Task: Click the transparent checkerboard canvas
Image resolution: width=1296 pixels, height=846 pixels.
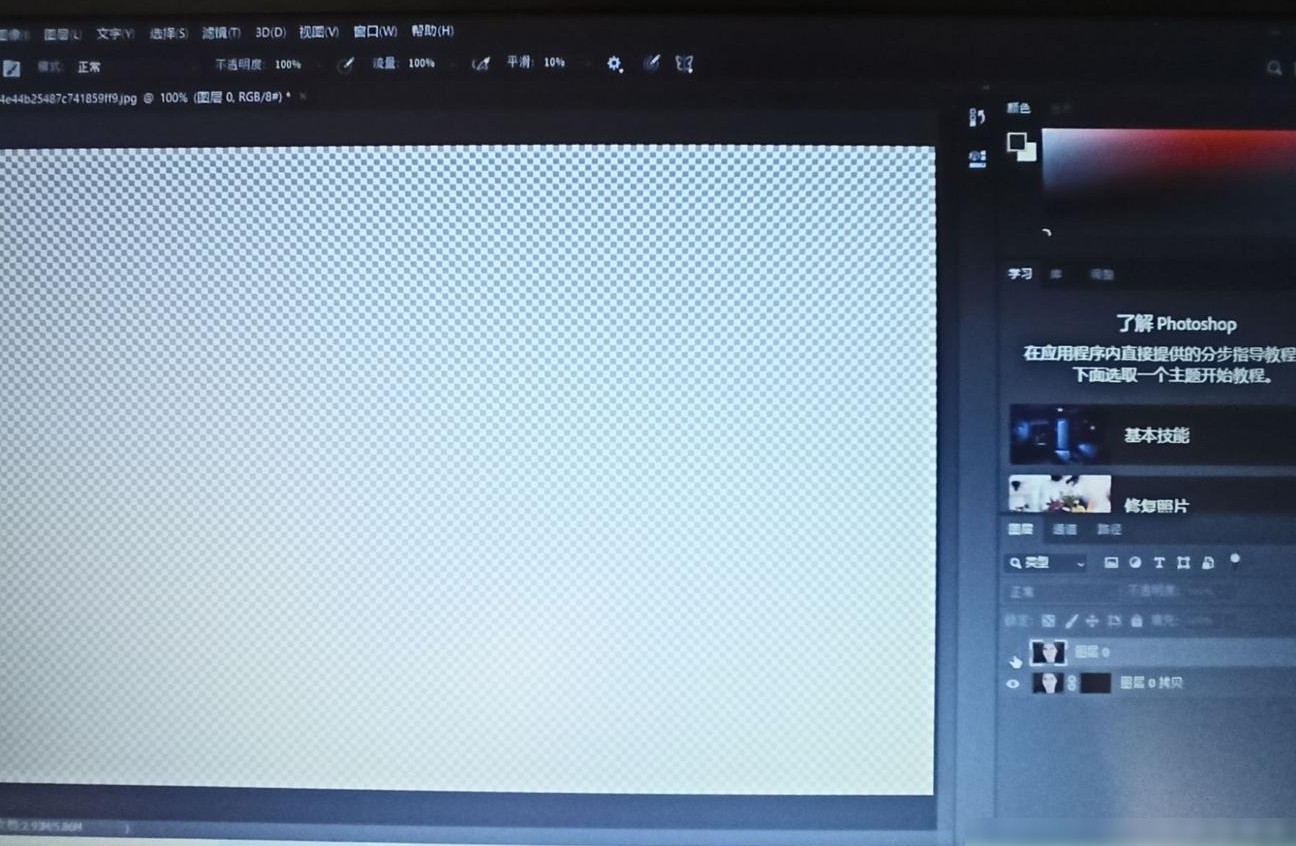Action: (x=467, y=470)
